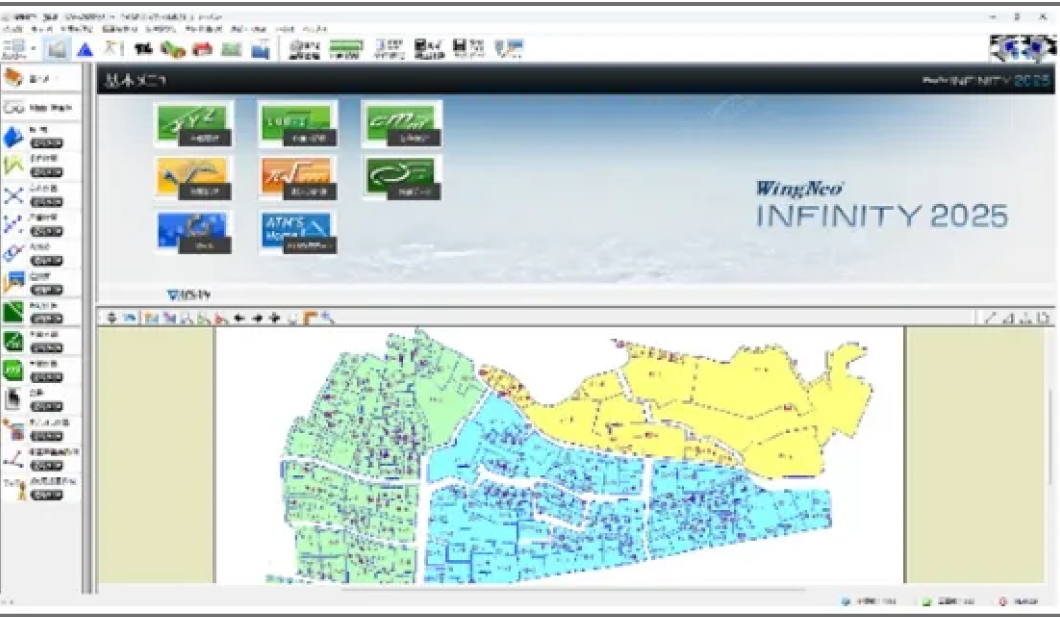Open the pill button under blue book sidebar icon
This screenshot has height=617, width=1060.
pos(47,145)
